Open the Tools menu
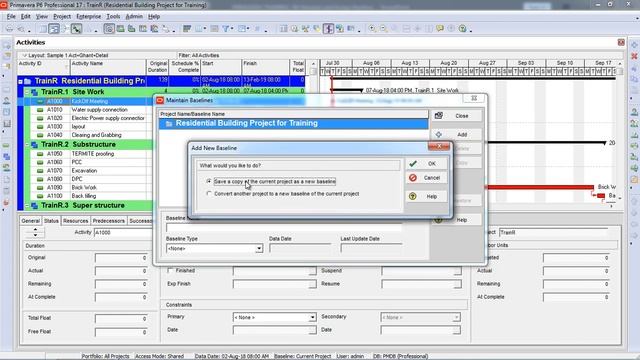Screen dimensions: 640x360 [x=113, y=17]
